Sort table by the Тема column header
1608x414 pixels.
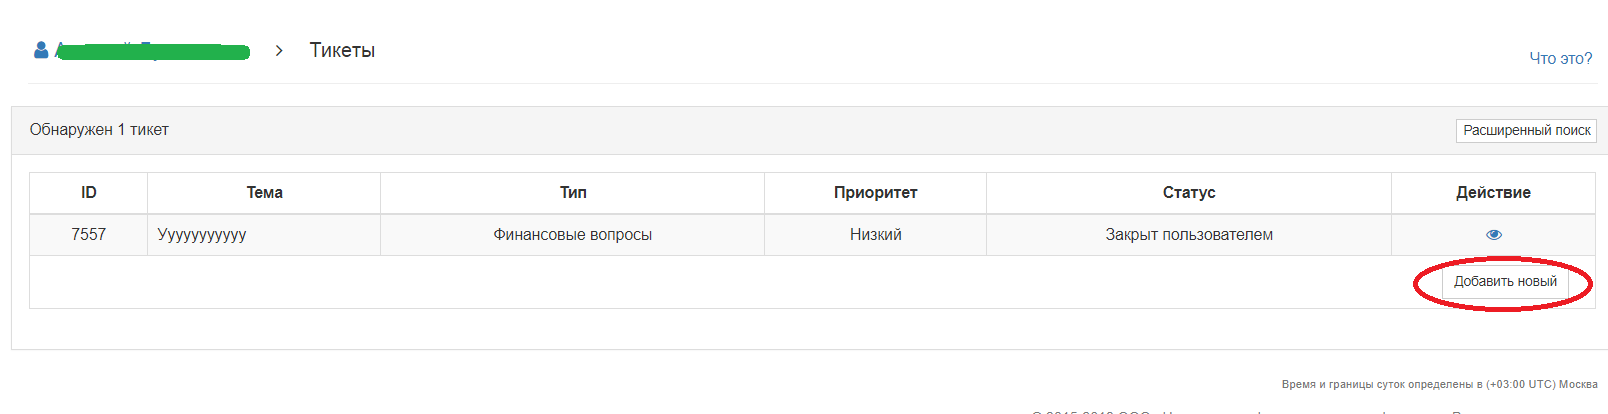pos(264,193)
